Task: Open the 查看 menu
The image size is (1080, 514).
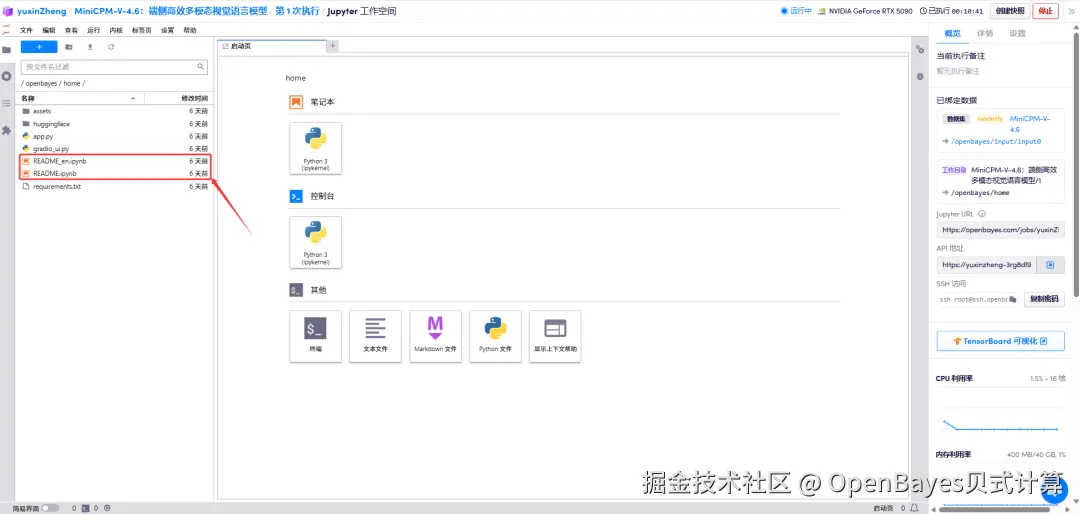Action: (71, 30)
